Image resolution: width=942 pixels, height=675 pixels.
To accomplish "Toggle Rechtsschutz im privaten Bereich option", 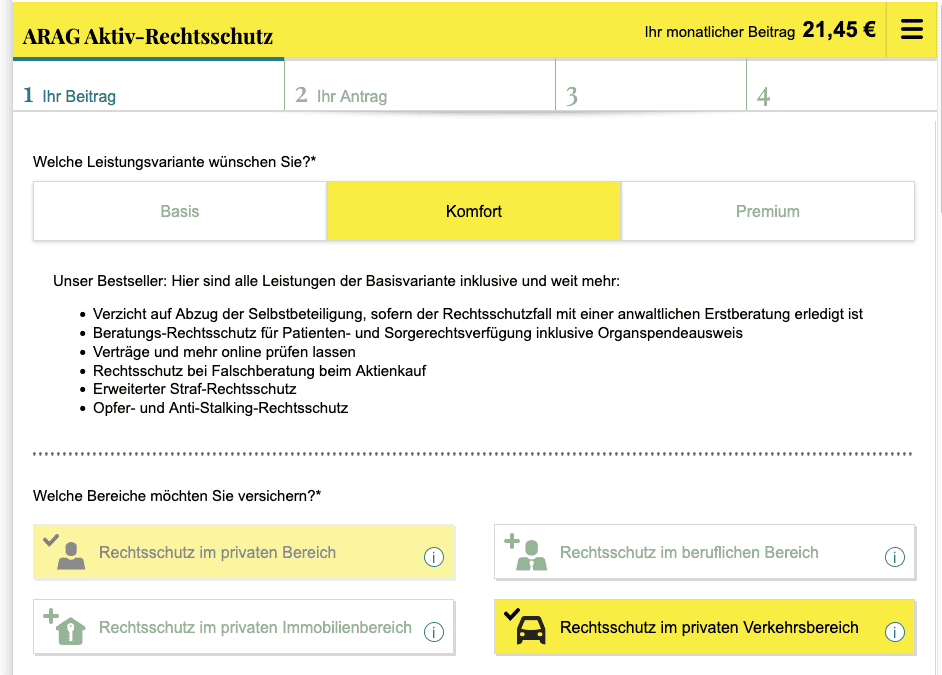I will (x=243, y=552).
